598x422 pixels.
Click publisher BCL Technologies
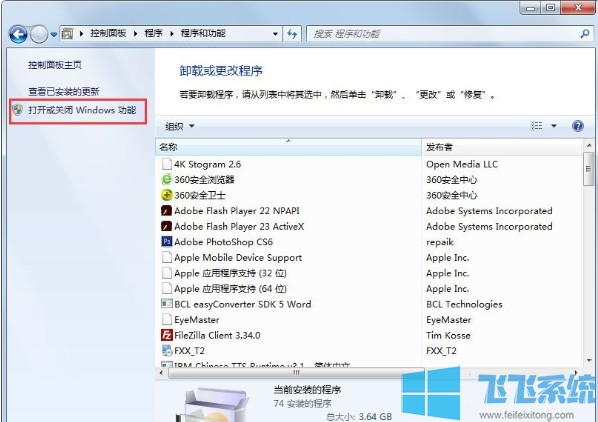(x=464, y=304)
